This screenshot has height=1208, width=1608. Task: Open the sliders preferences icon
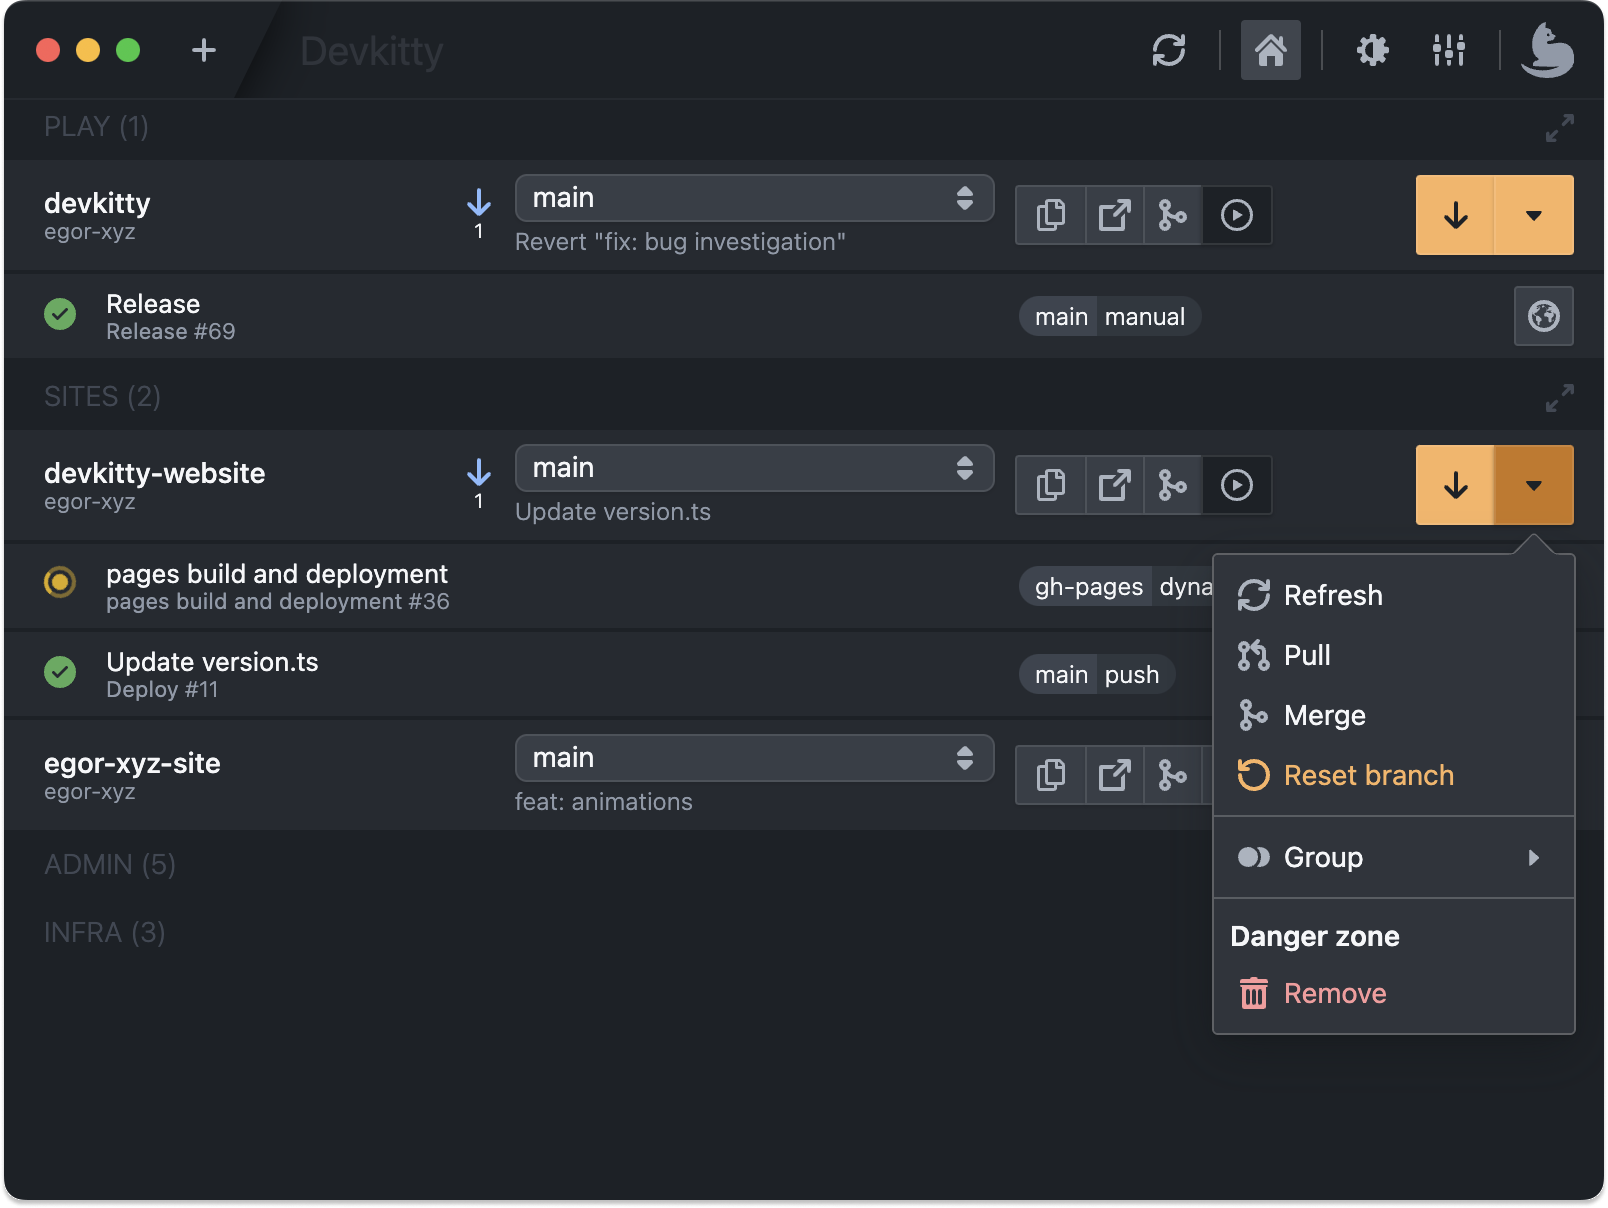click(1448, 50)
